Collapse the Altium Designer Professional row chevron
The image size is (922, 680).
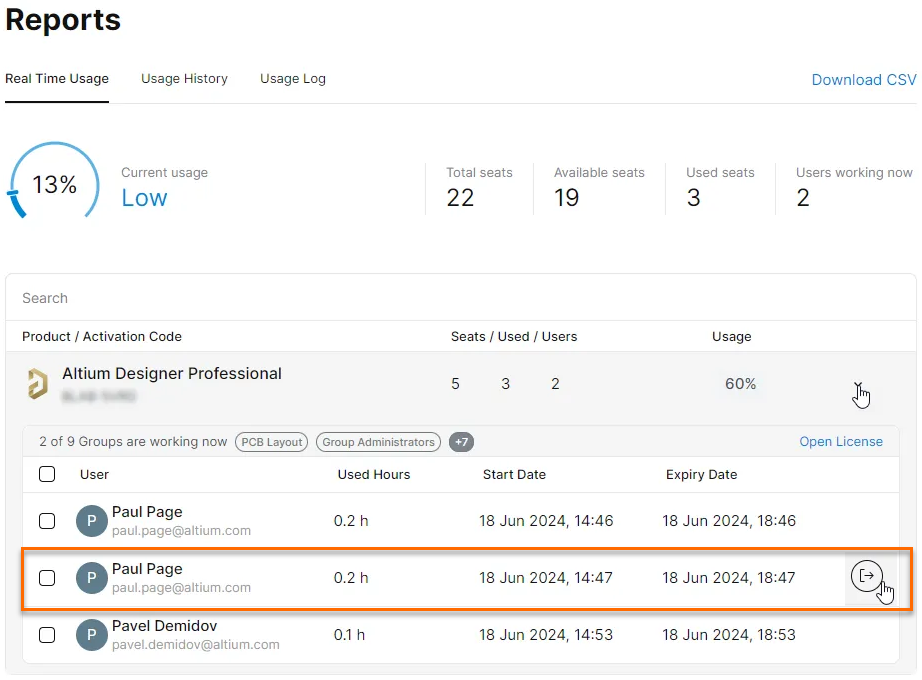pos(858,385)
